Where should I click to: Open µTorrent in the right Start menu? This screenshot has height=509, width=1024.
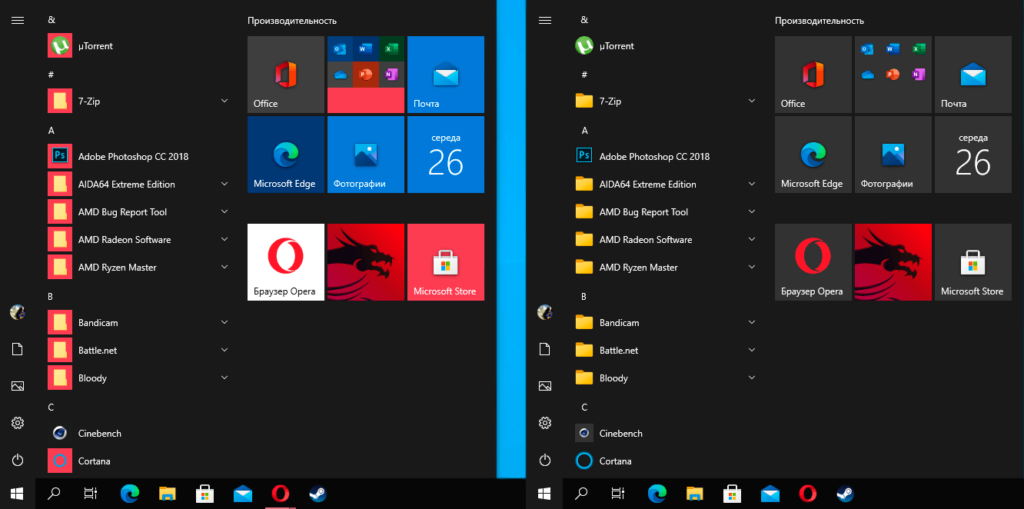(666, 46)
